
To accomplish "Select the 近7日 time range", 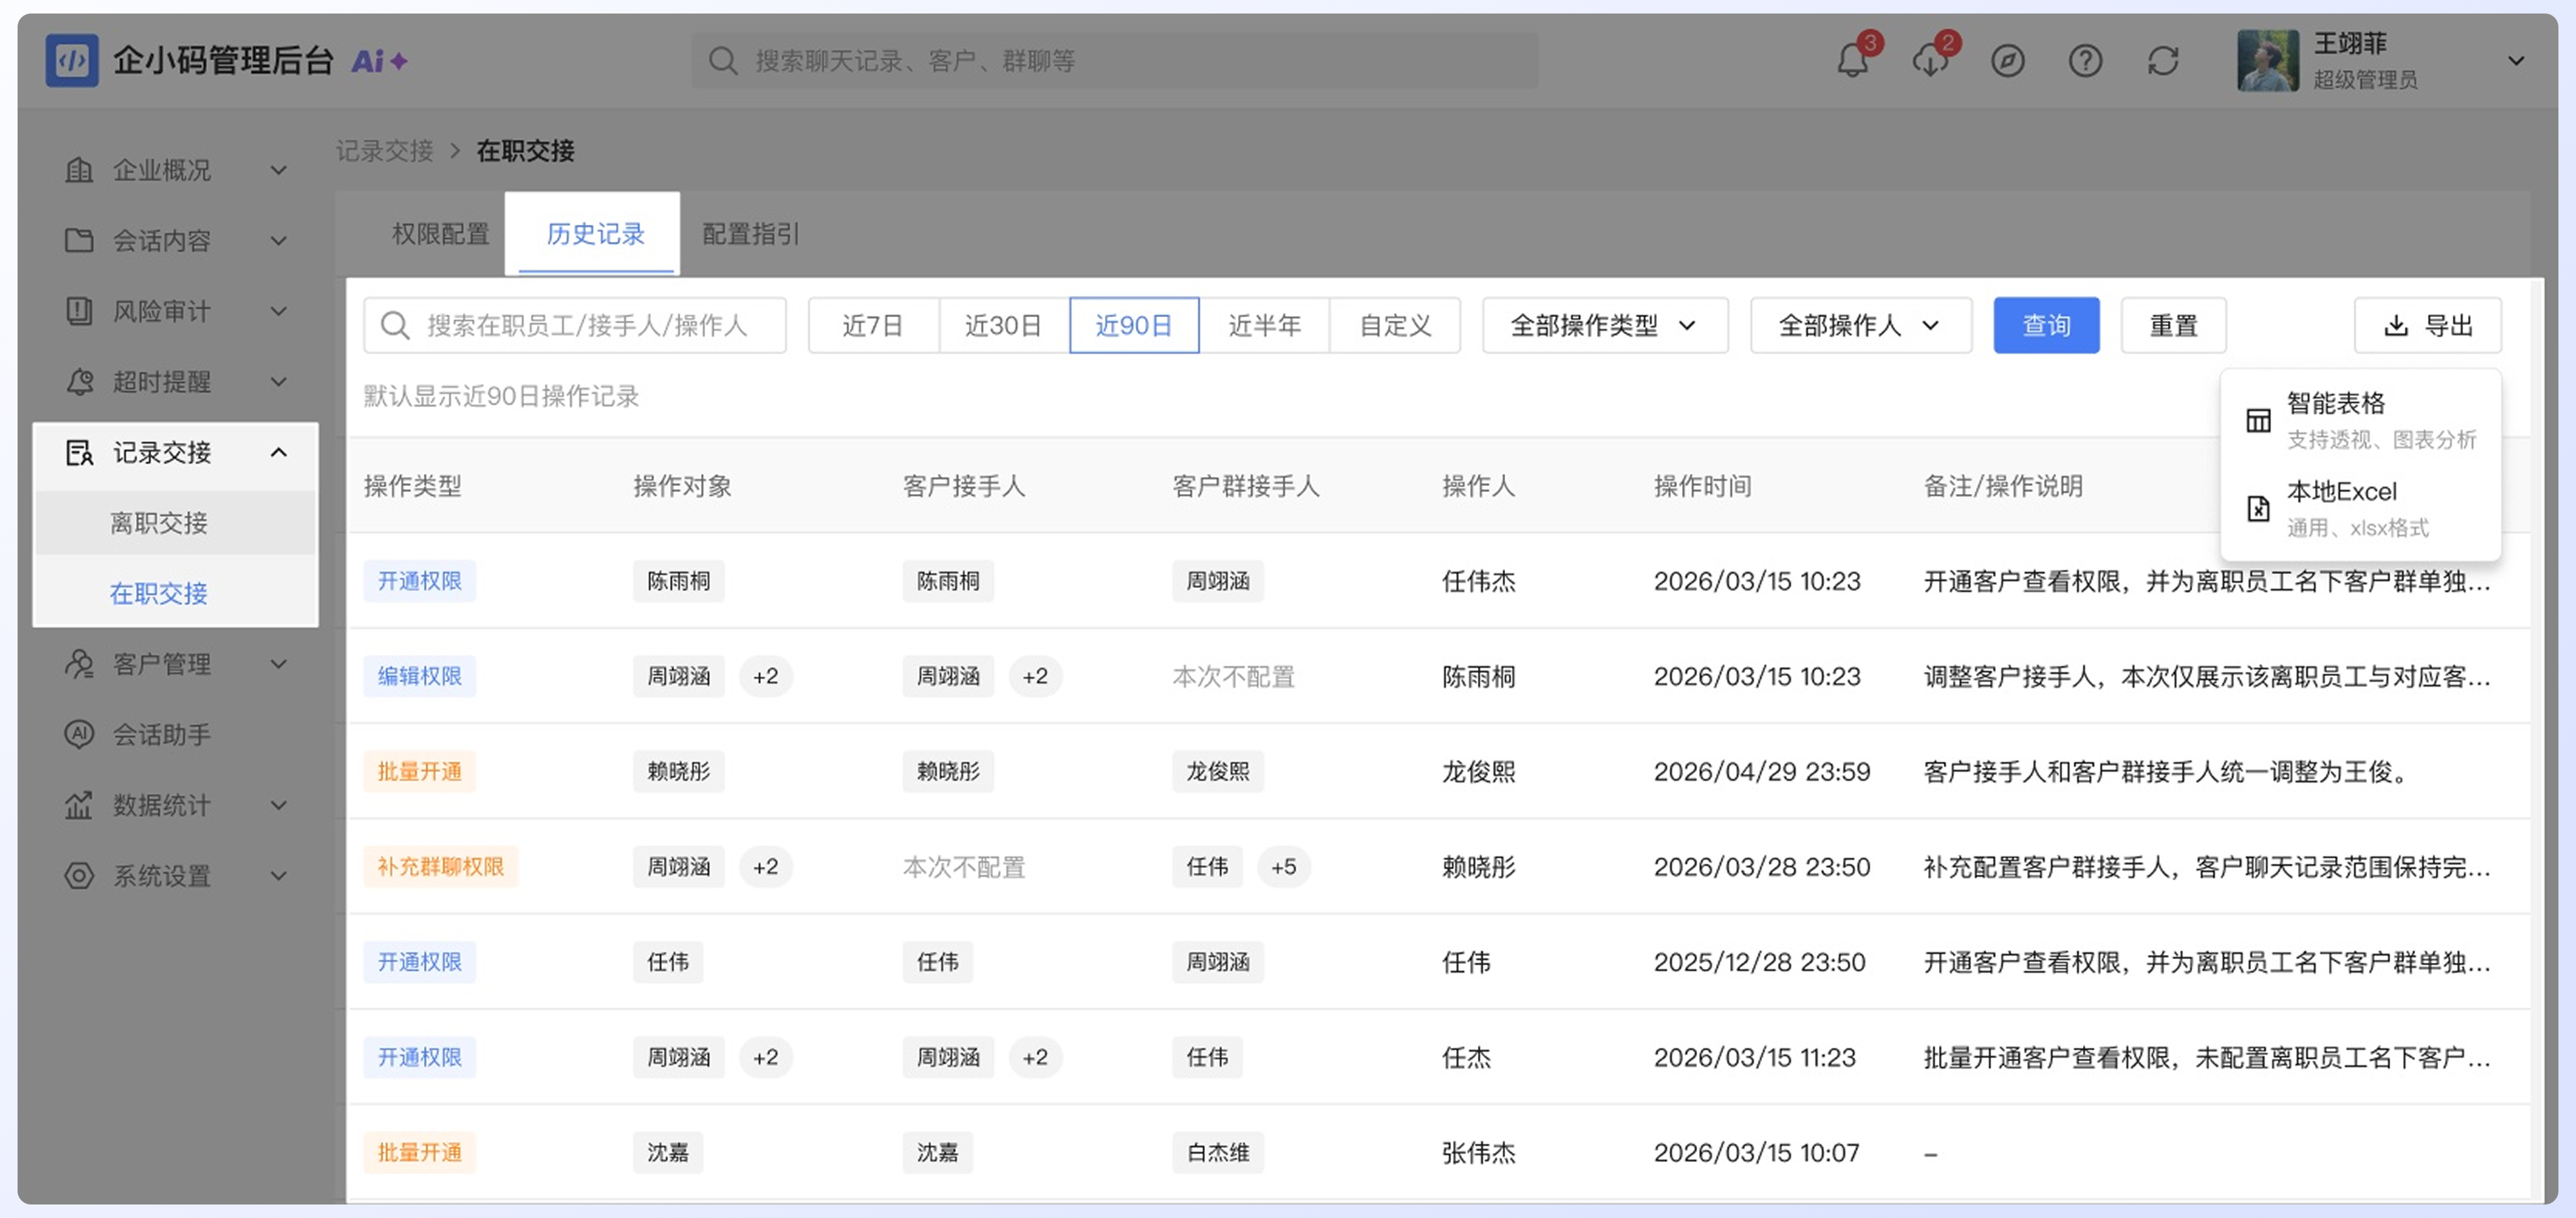I will coord(873,325).
